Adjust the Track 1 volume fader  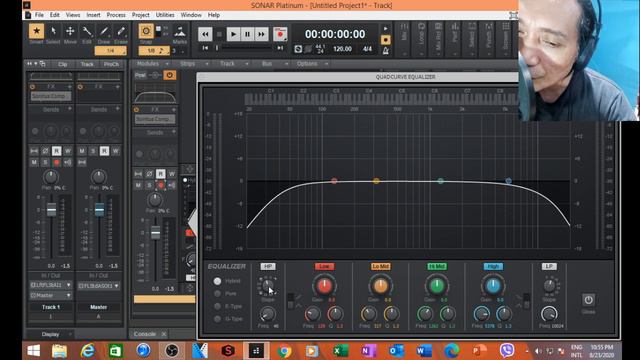click(51, 210)
